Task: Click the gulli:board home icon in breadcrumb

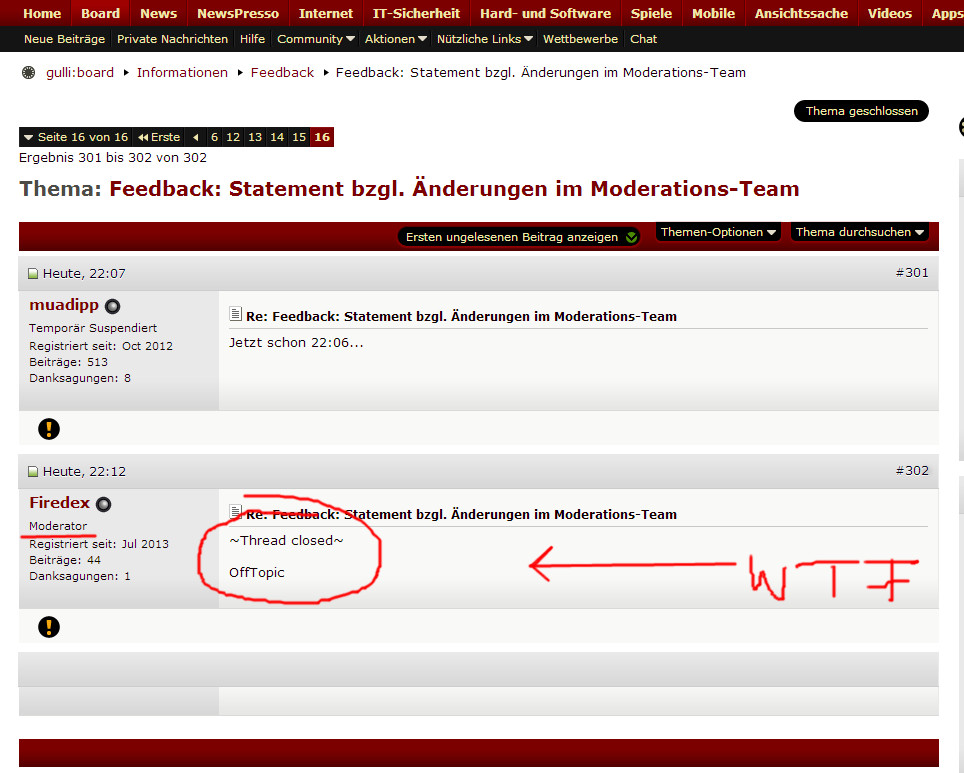Action: 28,73
